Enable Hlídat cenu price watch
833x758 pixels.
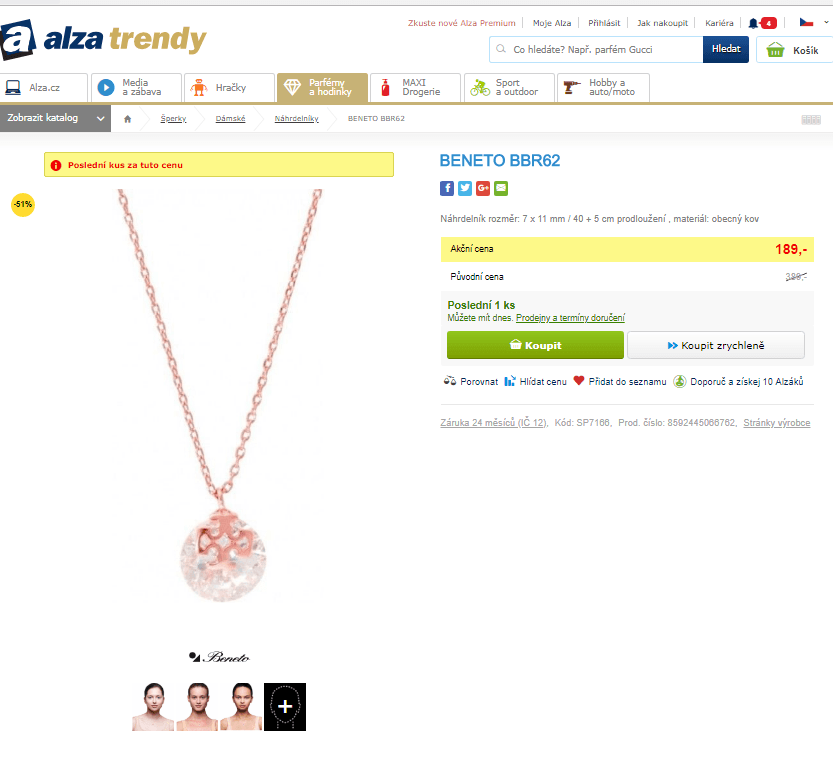point(536,381)
